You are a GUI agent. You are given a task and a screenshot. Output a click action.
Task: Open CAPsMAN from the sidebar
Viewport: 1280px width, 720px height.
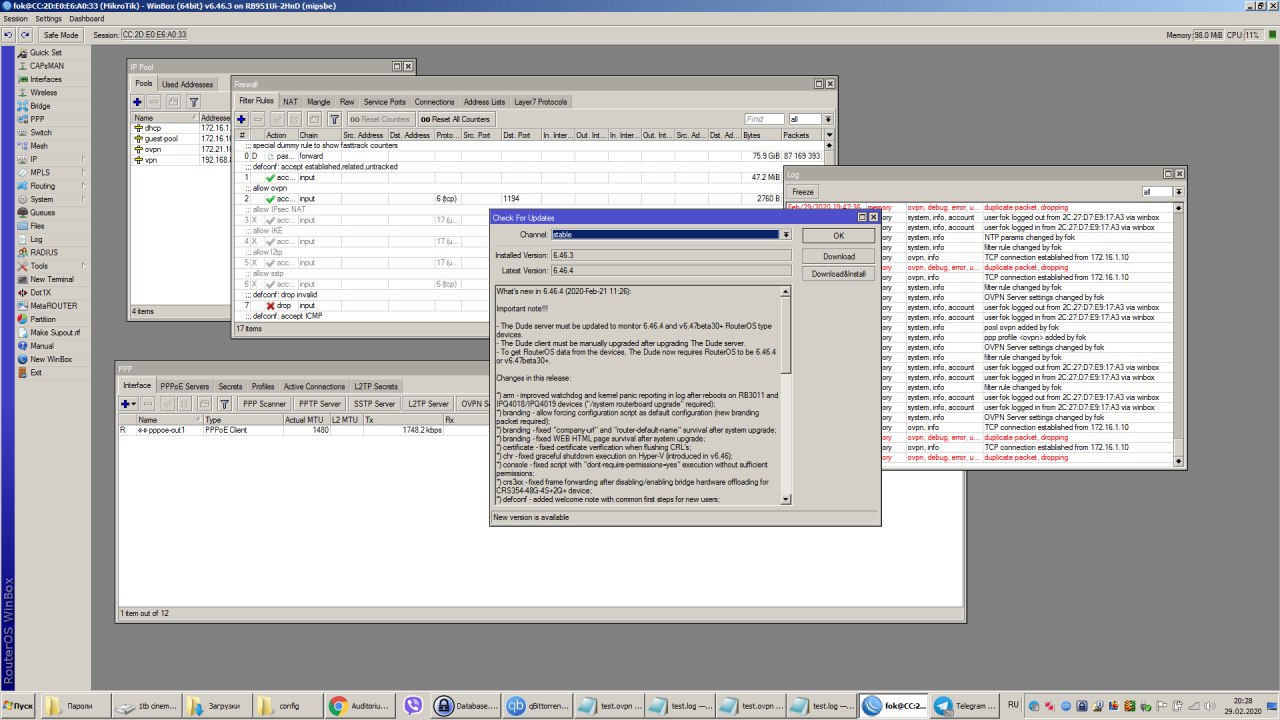45,66
